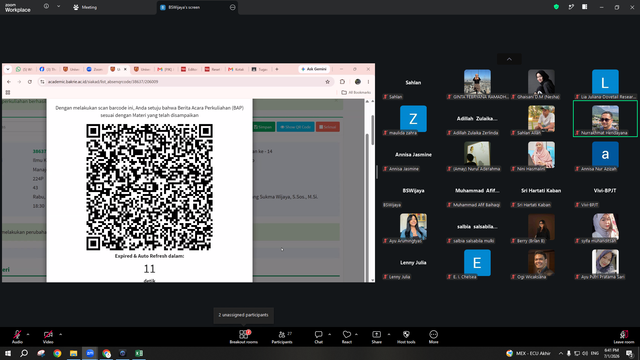Show hidden system tray icons

[561, 353]
